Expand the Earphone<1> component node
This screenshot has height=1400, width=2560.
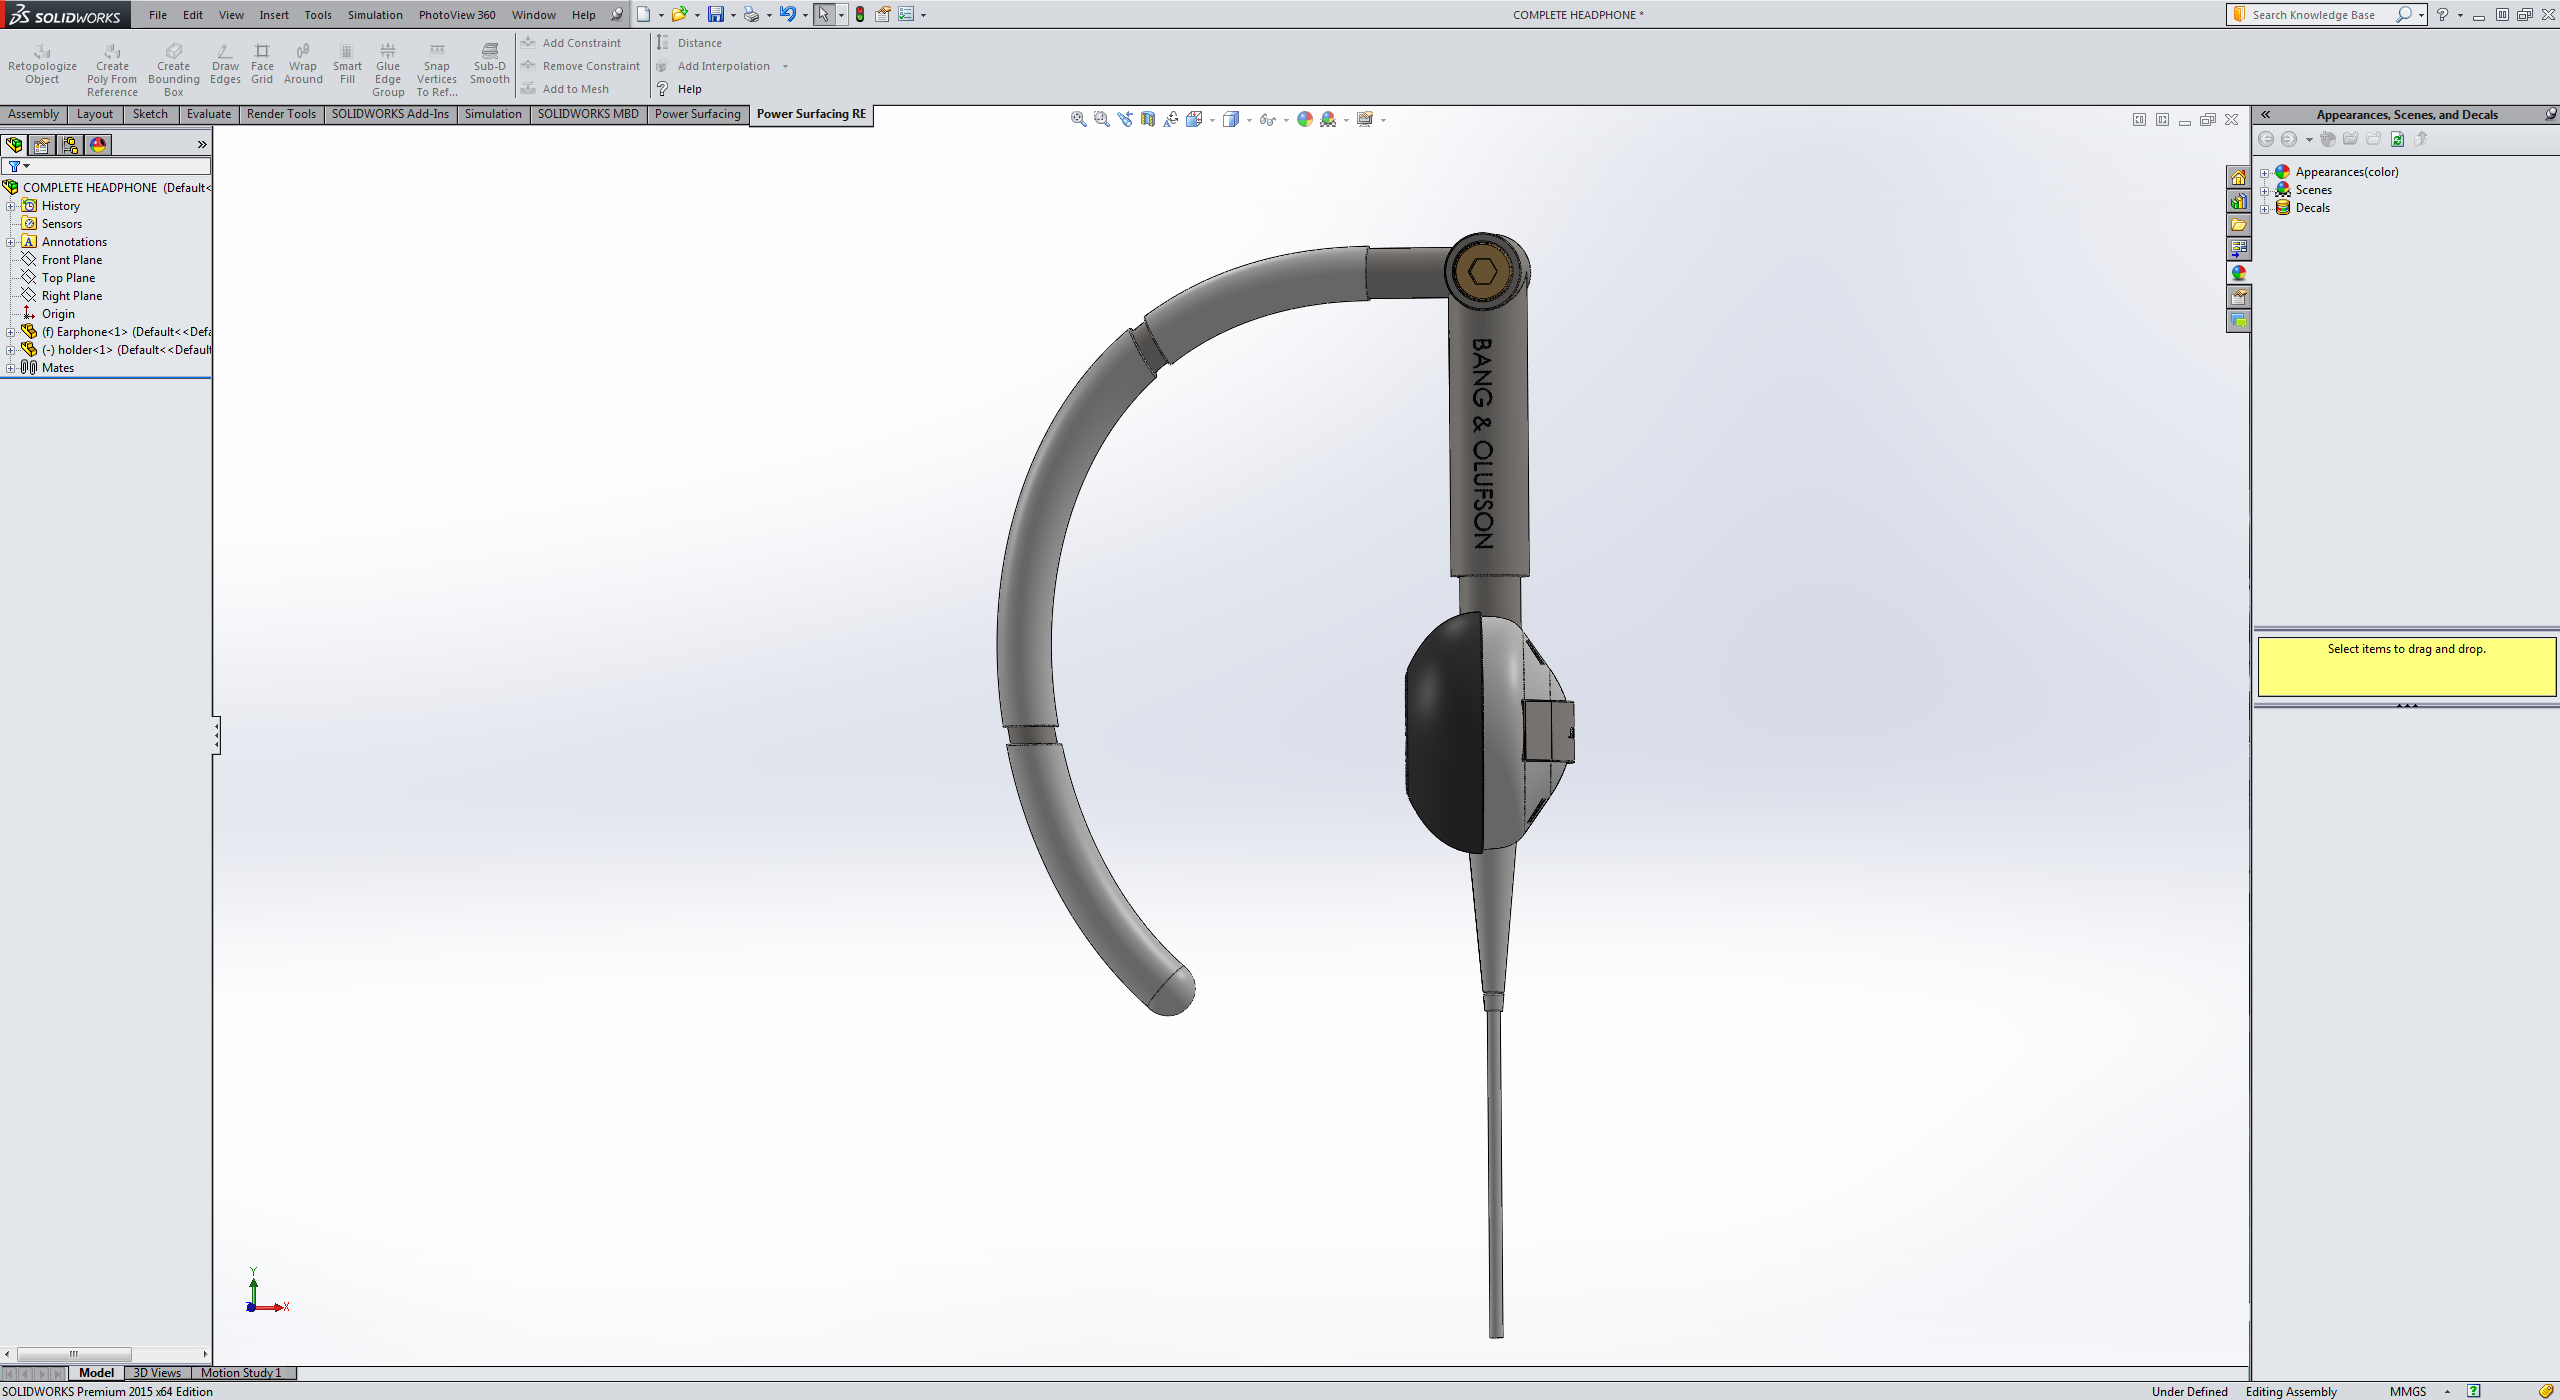pos(10,332)
